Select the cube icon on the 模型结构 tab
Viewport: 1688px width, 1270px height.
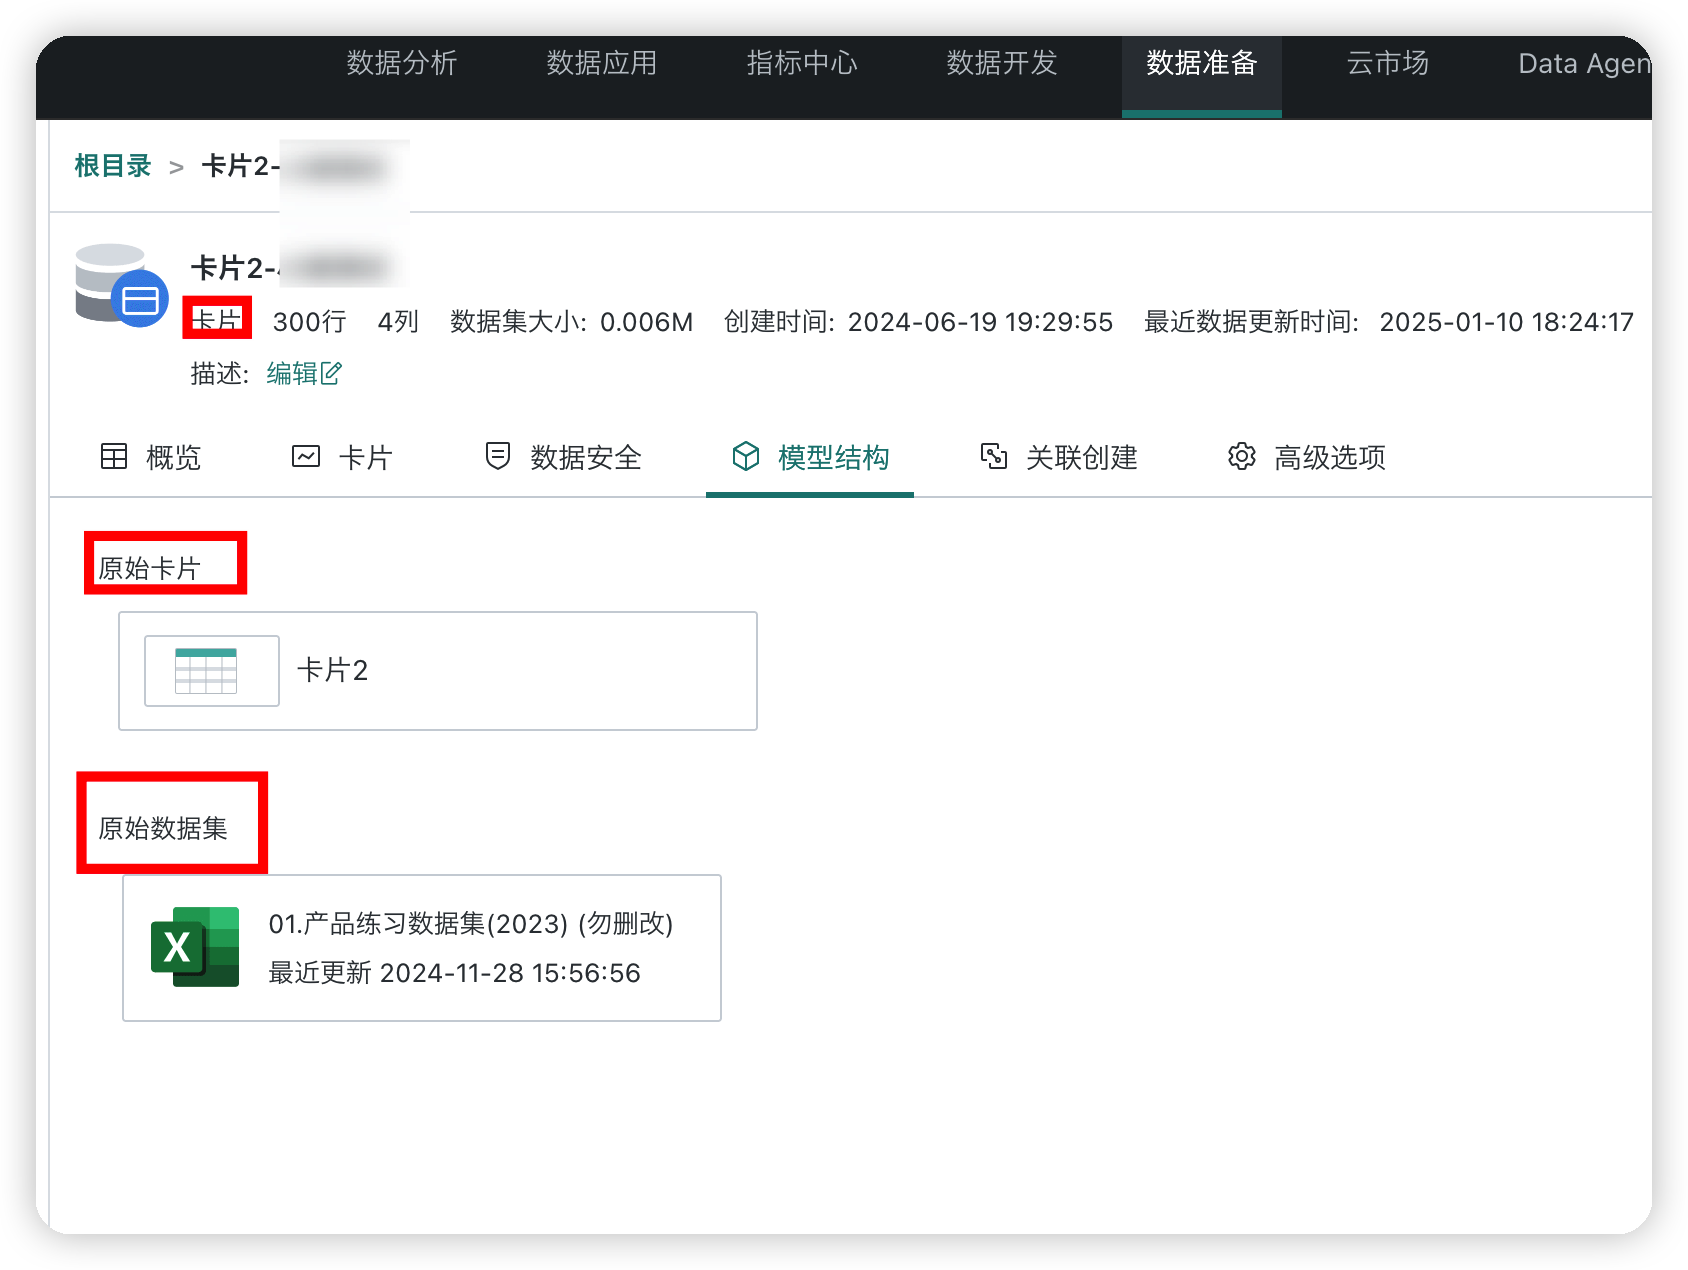[x=747, y=456]
